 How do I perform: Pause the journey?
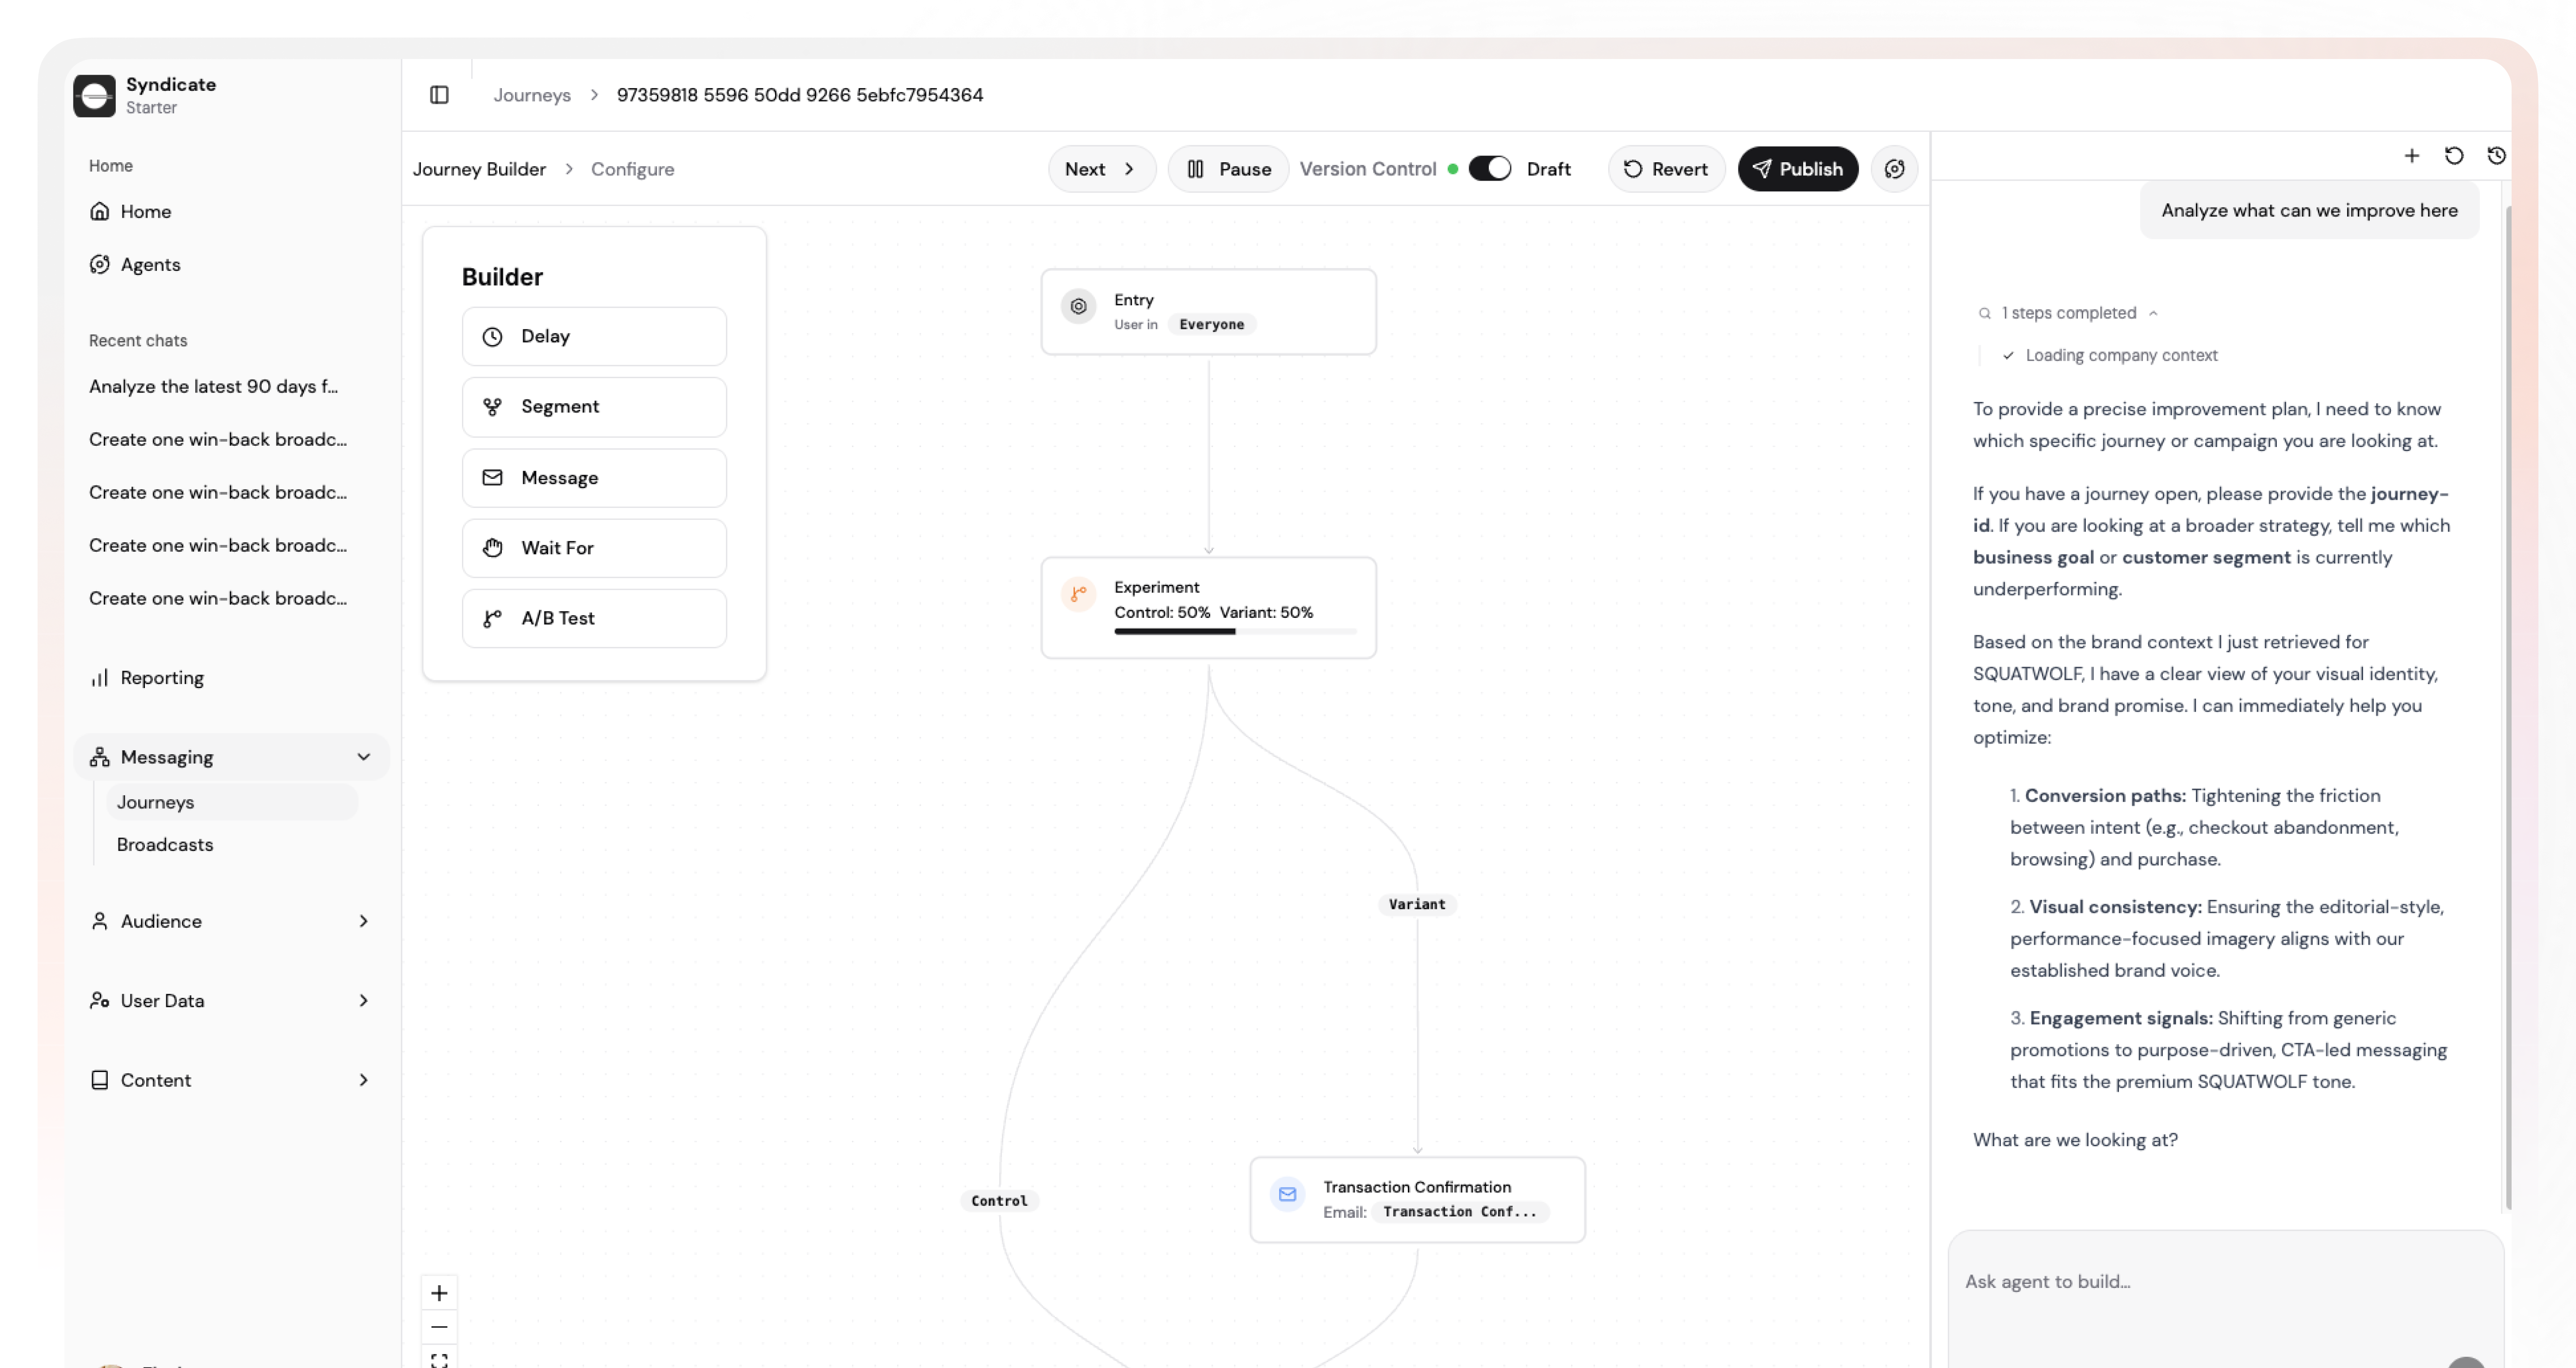point(1228,169)
